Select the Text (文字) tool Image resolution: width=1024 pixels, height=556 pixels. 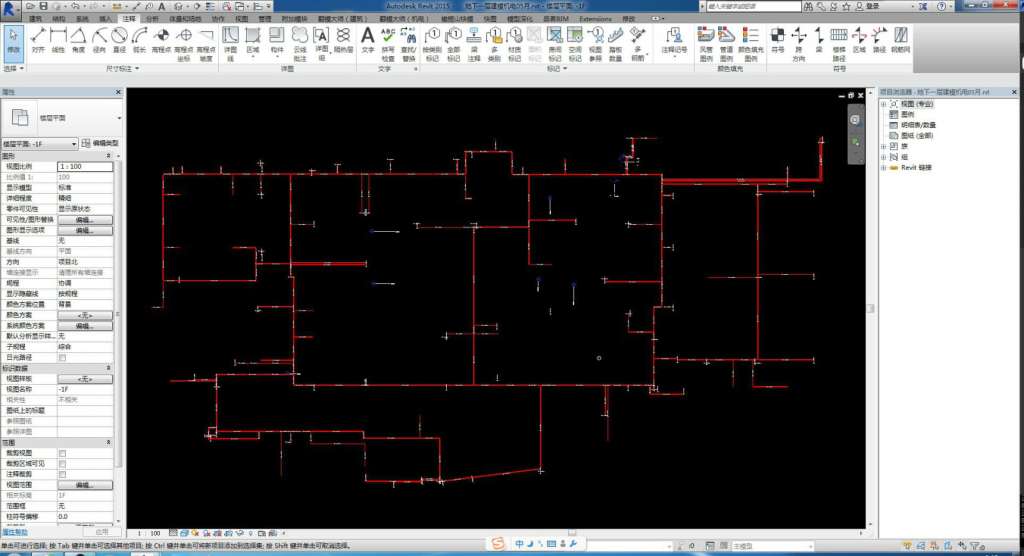(x=368, y=40)
